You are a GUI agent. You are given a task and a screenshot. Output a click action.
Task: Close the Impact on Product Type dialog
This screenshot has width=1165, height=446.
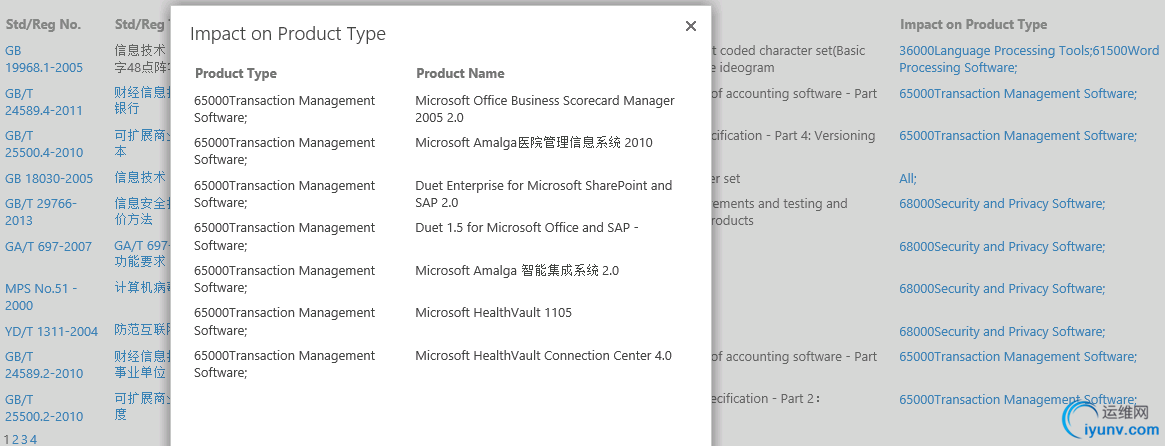pyautogui.click(x=691, y=26)
